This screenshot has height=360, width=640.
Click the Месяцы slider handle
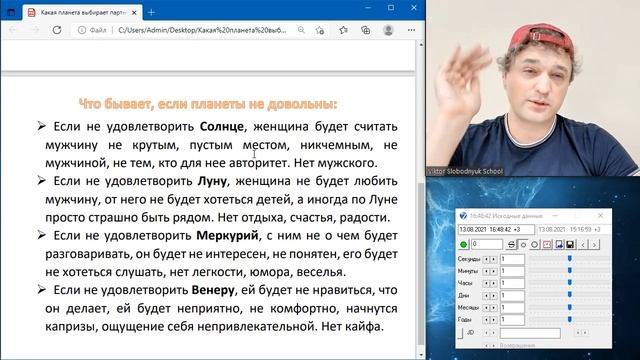570,307
